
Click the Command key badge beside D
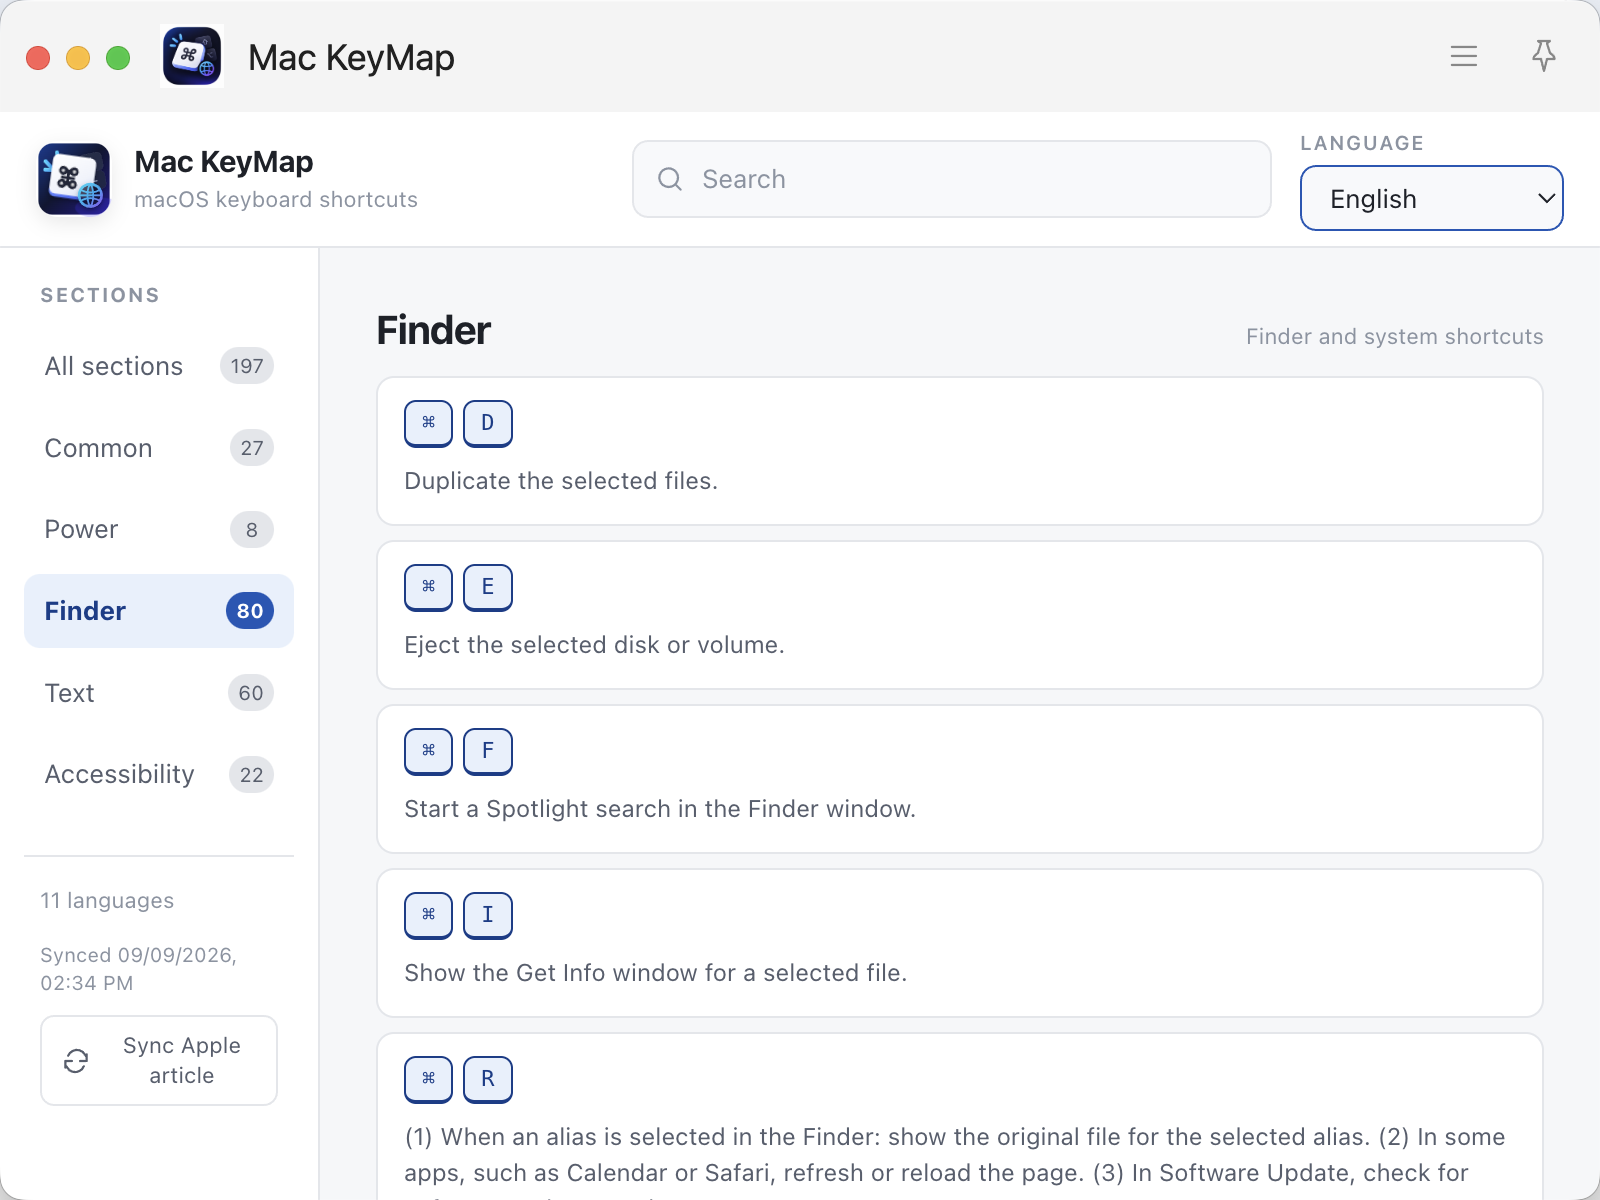click(429, 423)
